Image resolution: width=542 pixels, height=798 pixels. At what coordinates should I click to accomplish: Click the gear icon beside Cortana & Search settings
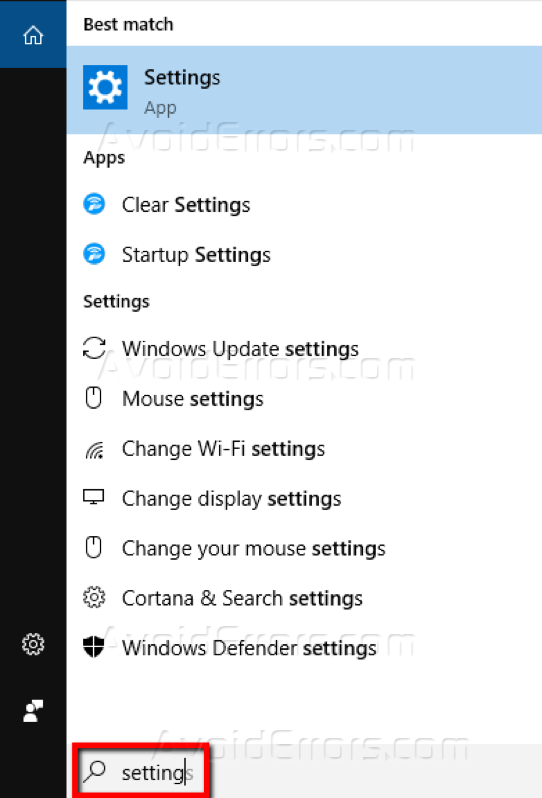pyautogui.click(x=94, y=597)
